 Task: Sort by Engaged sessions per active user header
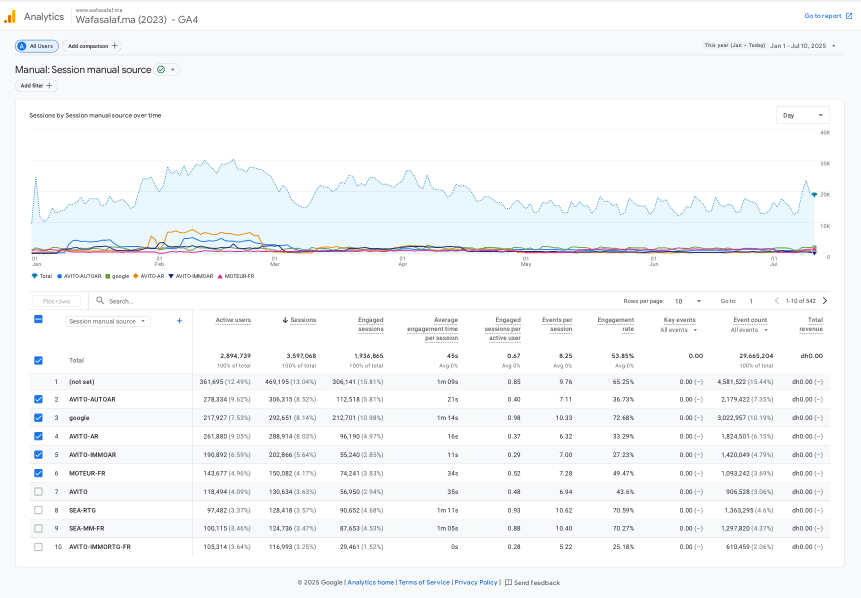pos(502,329)
